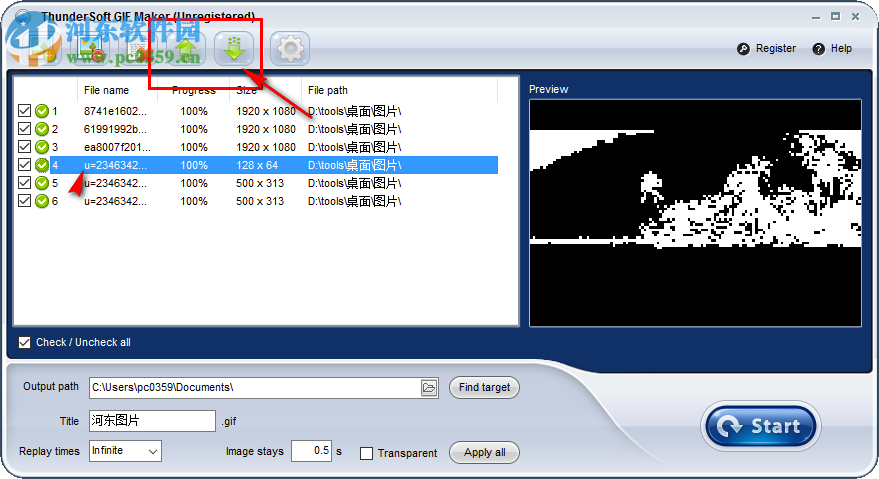
Task: Click the Image stays seconds field
Action: (x=311, y=451)
